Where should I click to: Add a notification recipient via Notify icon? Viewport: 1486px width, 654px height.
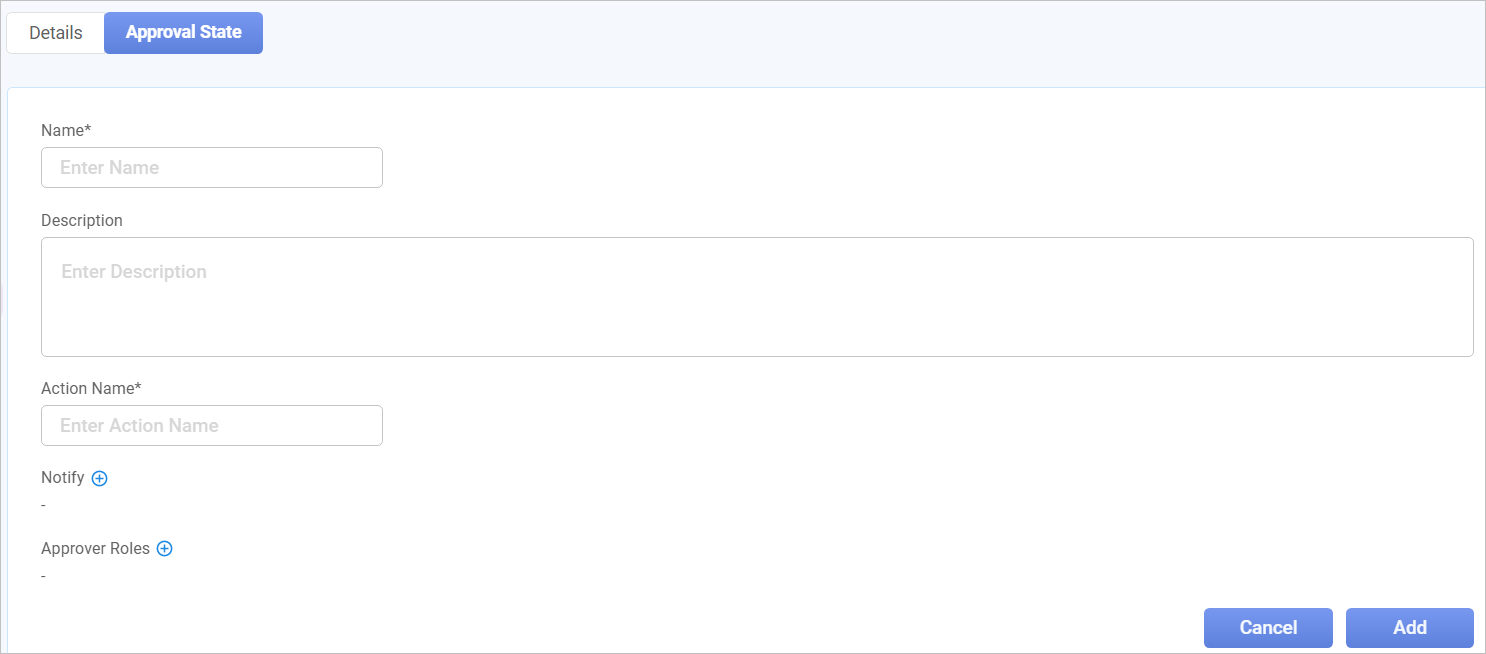click(100, 478)
